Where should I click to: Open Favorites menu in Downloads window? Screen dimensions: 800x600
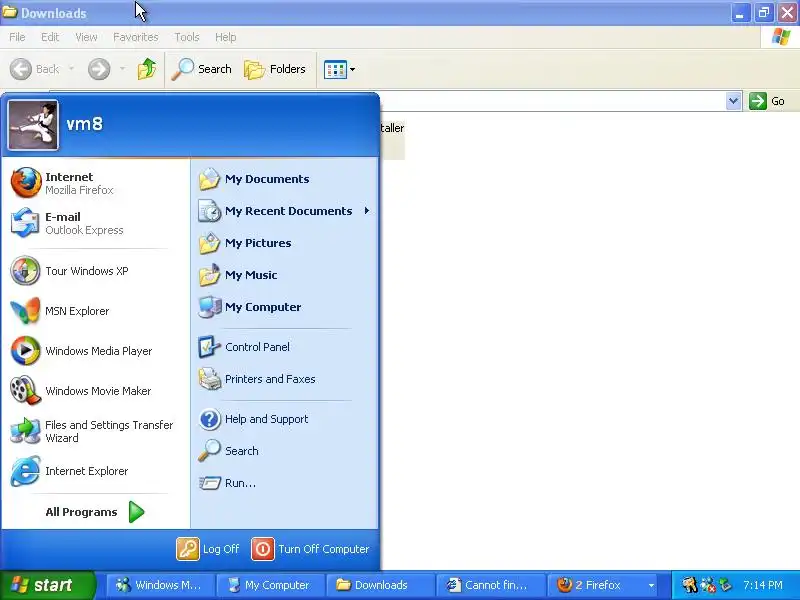(136, 37)
